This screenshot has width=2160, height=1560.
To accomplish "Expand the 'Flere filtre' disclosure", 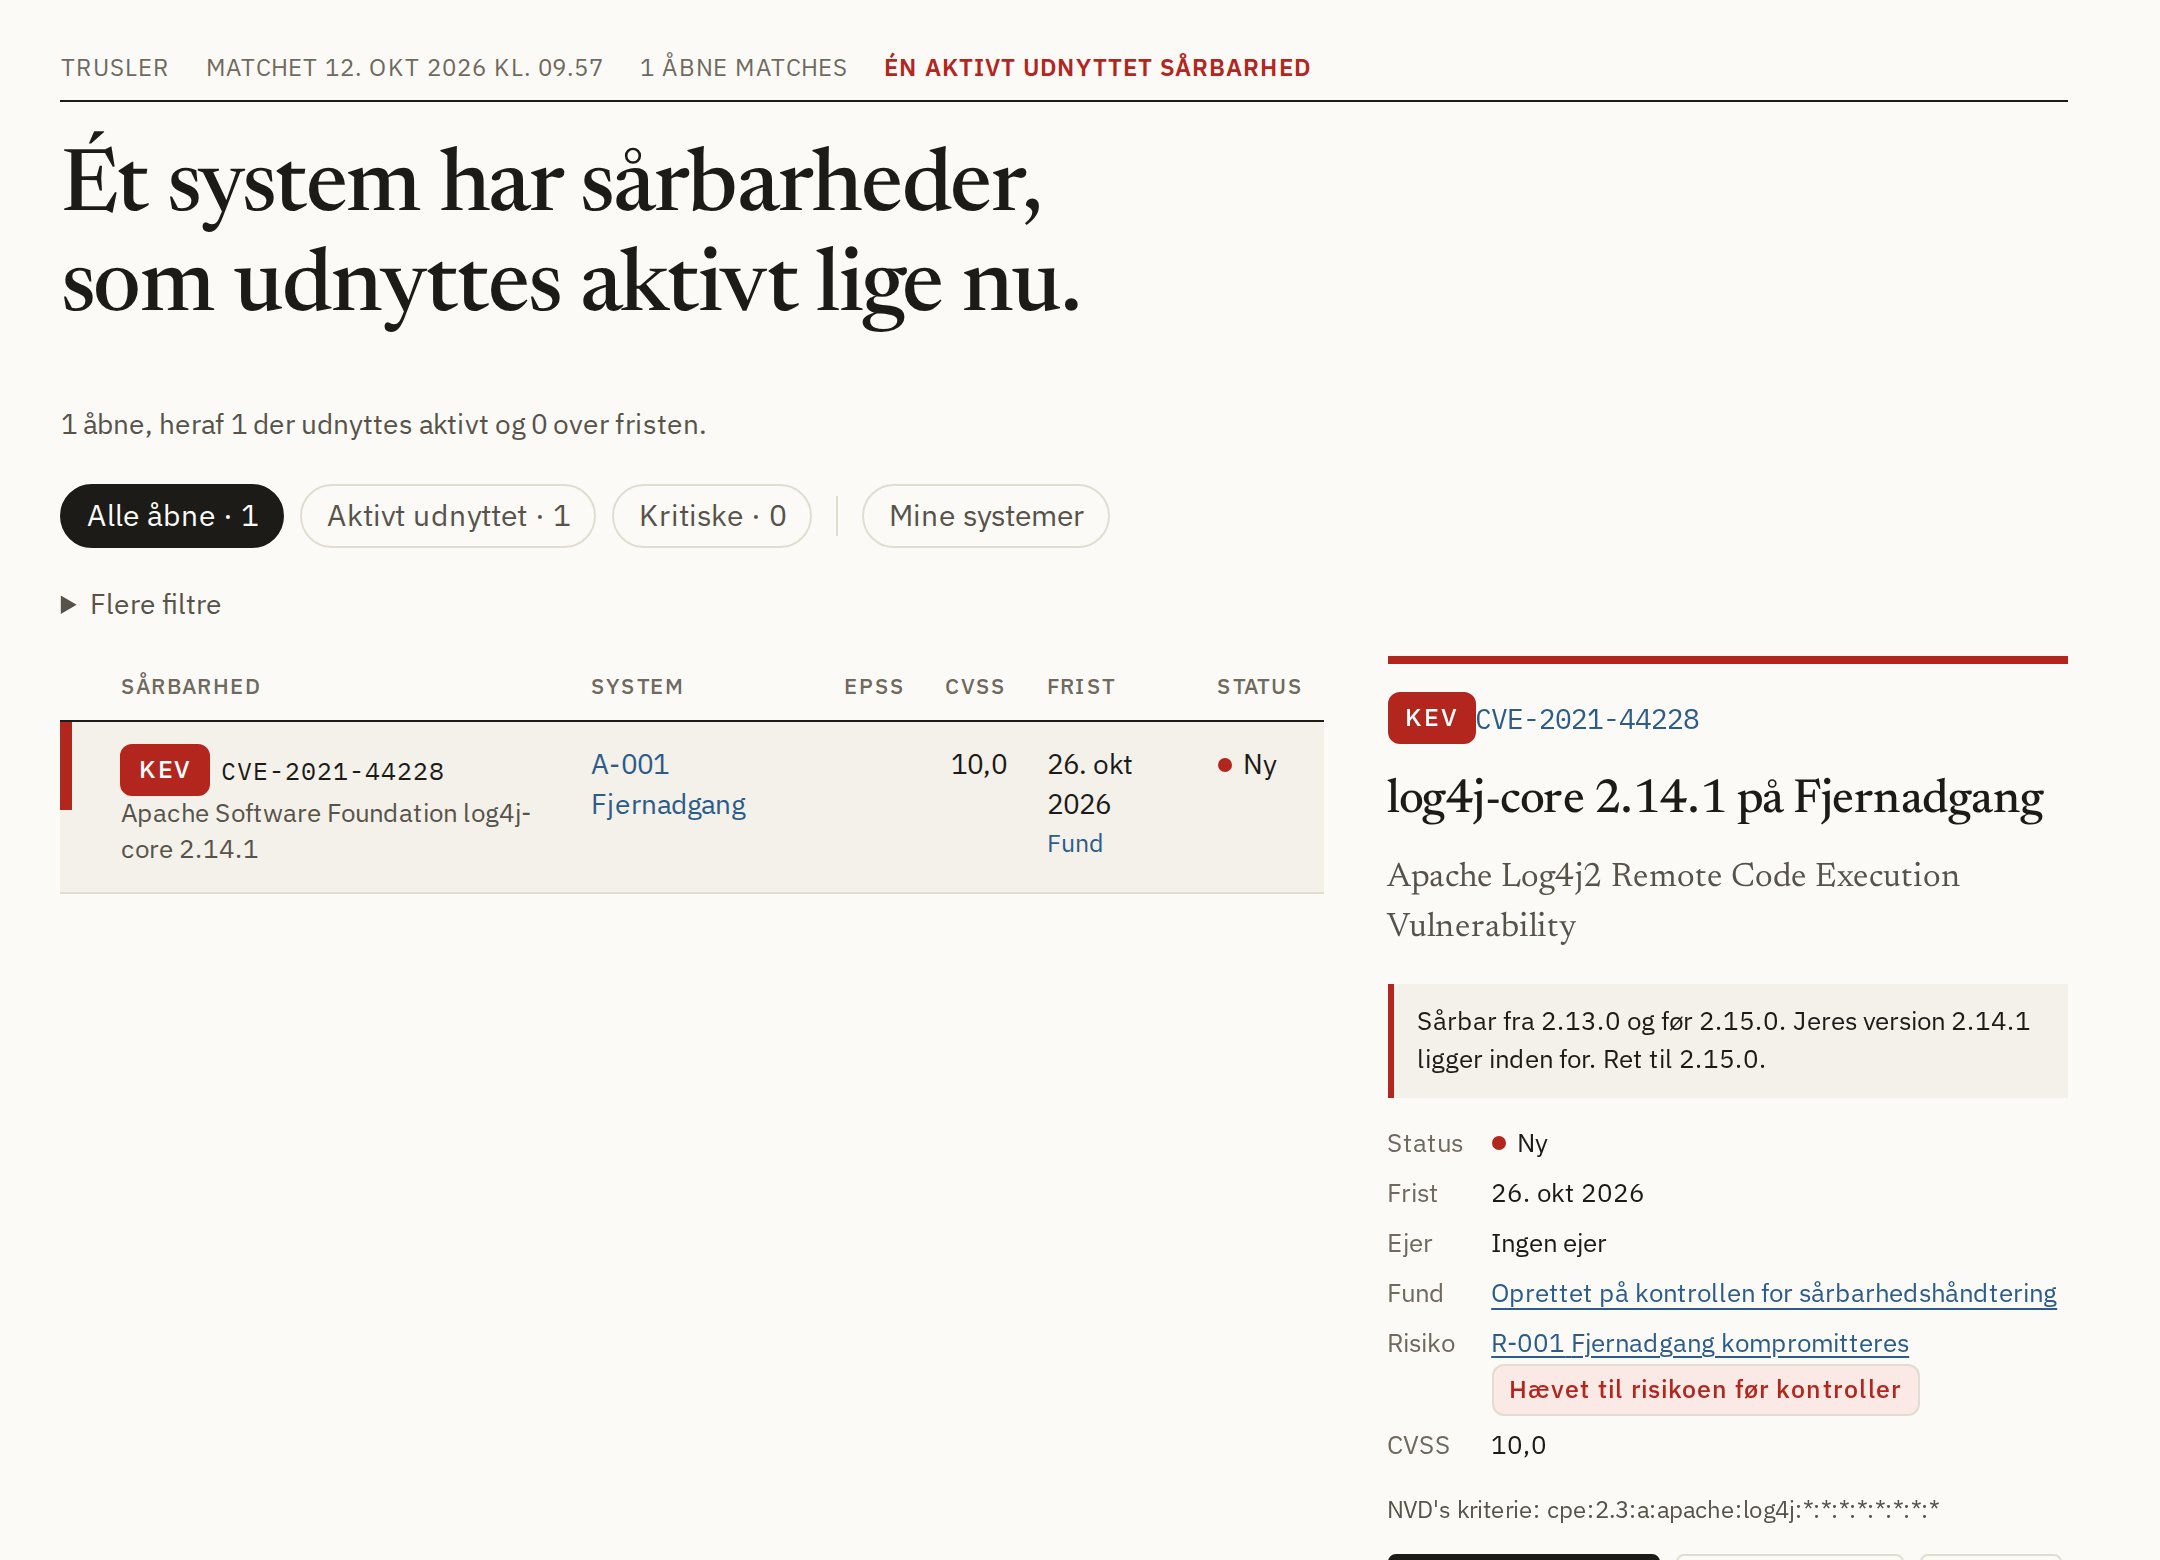I will [141, 604].
